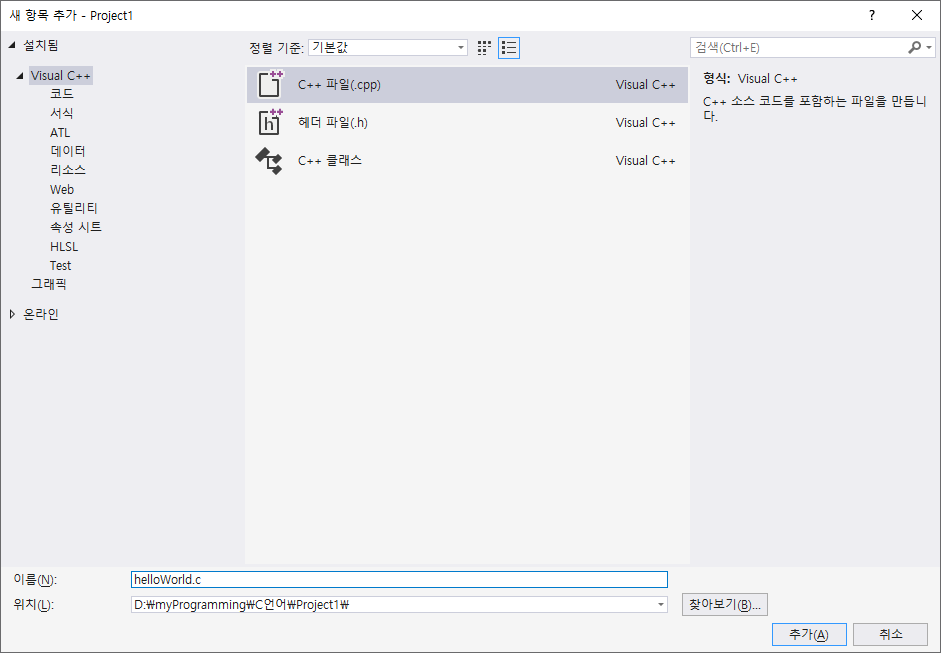Select the 서식 category
This screenshot has height=653, width=941.
[62, 113]
